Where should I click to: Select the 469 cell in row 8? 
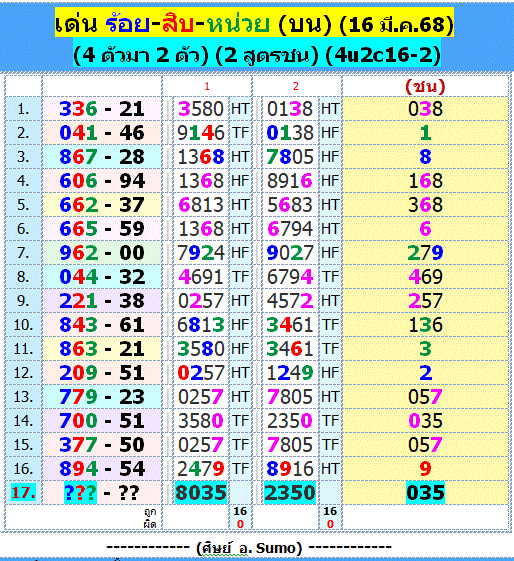(425, 277)
